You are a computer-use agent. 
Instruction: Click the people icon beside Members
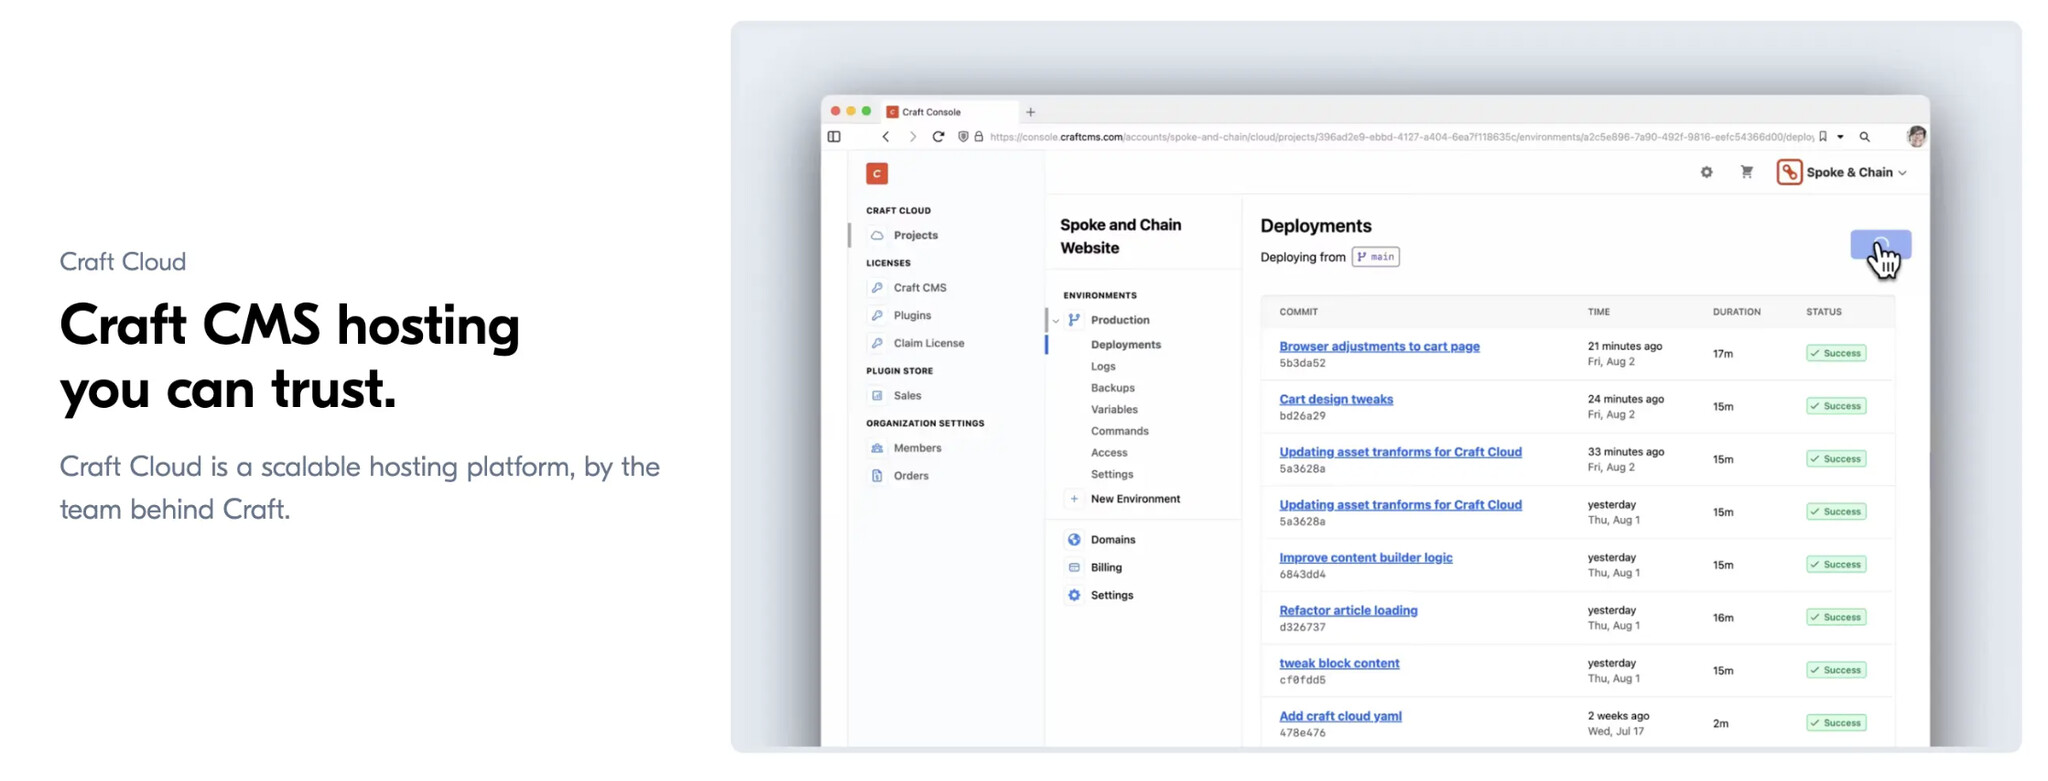(x=877, y=448)
